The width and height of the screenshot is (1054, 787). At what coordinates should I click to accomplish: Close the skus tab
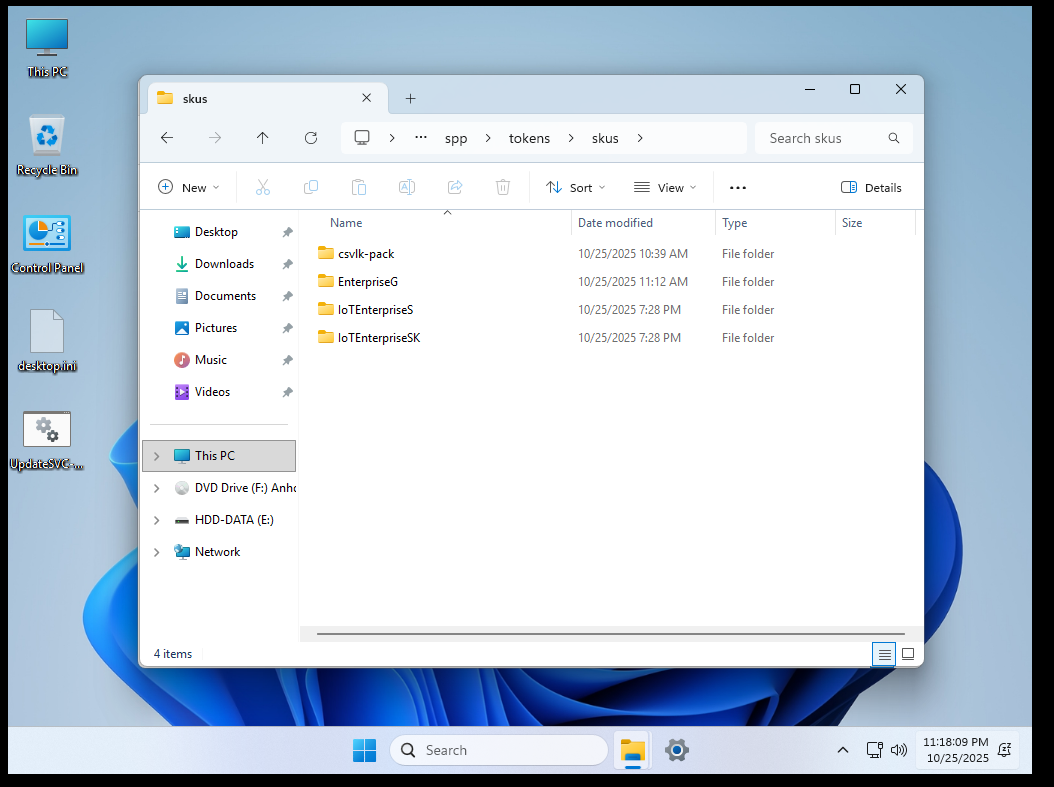pyautogui.click(x=366, y=98)
